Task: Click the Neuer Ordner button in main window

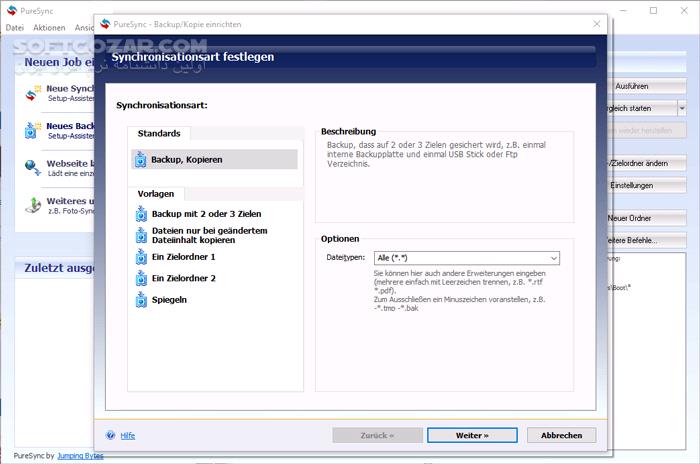Action: point(646,218)
